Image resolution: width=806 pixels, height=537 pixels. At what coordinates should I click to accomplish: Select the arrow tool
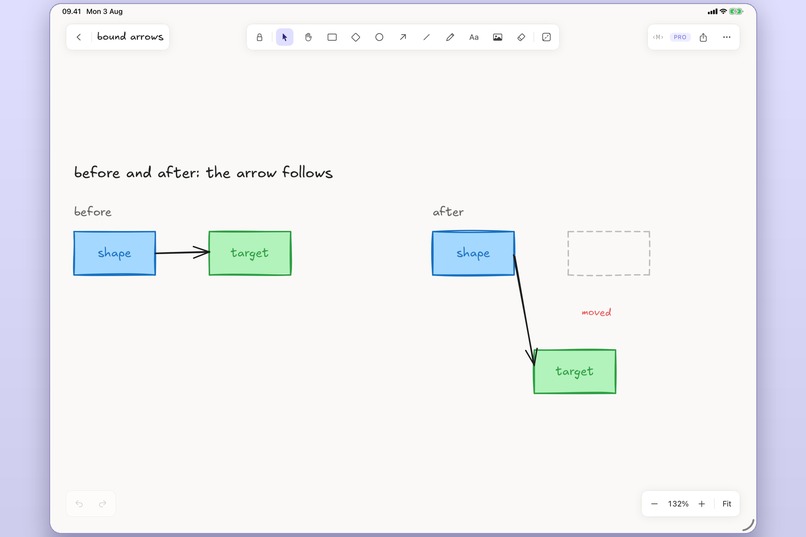[x=403, y=37]
